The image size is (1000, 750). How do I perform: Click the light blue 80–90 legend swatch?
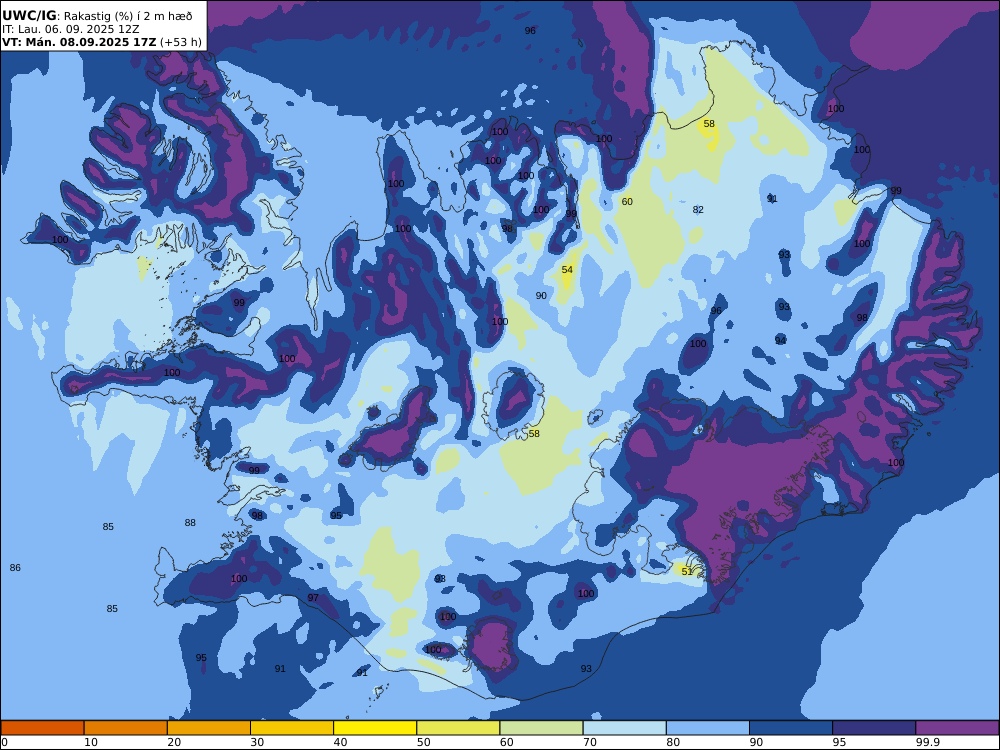(708, 728)
